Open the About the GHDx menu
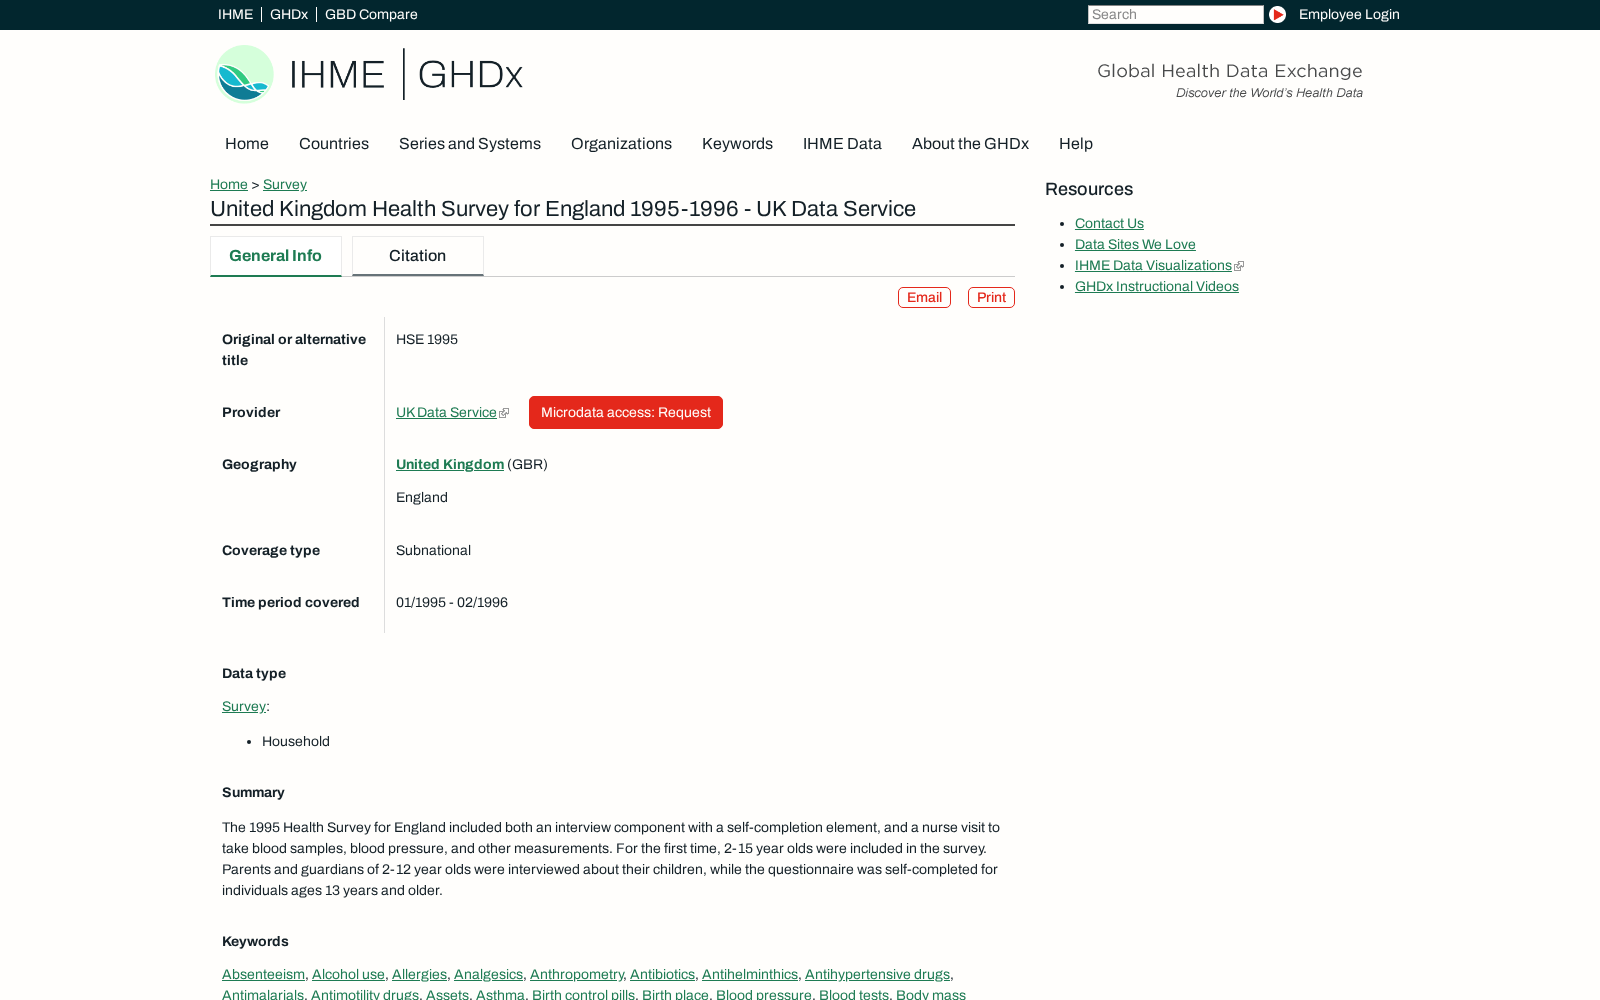The width and height of the screenshot is (1600, 1000). (970, 144)
